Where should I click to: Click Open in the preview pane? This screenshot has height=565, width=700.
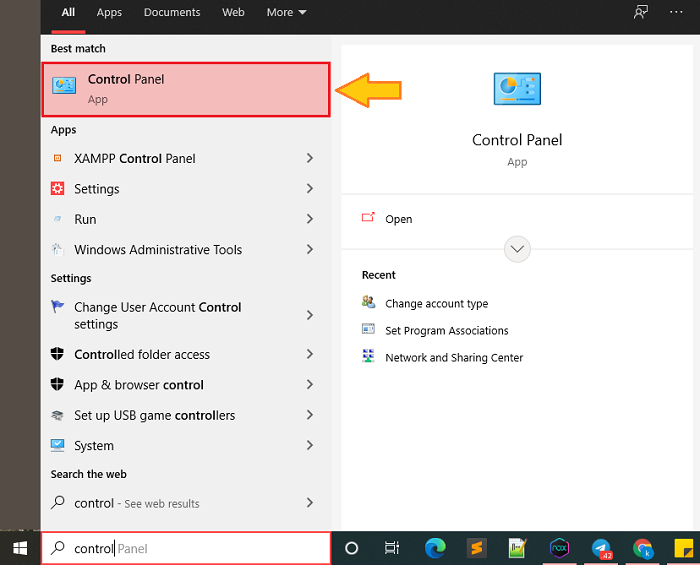pos(398,219)
